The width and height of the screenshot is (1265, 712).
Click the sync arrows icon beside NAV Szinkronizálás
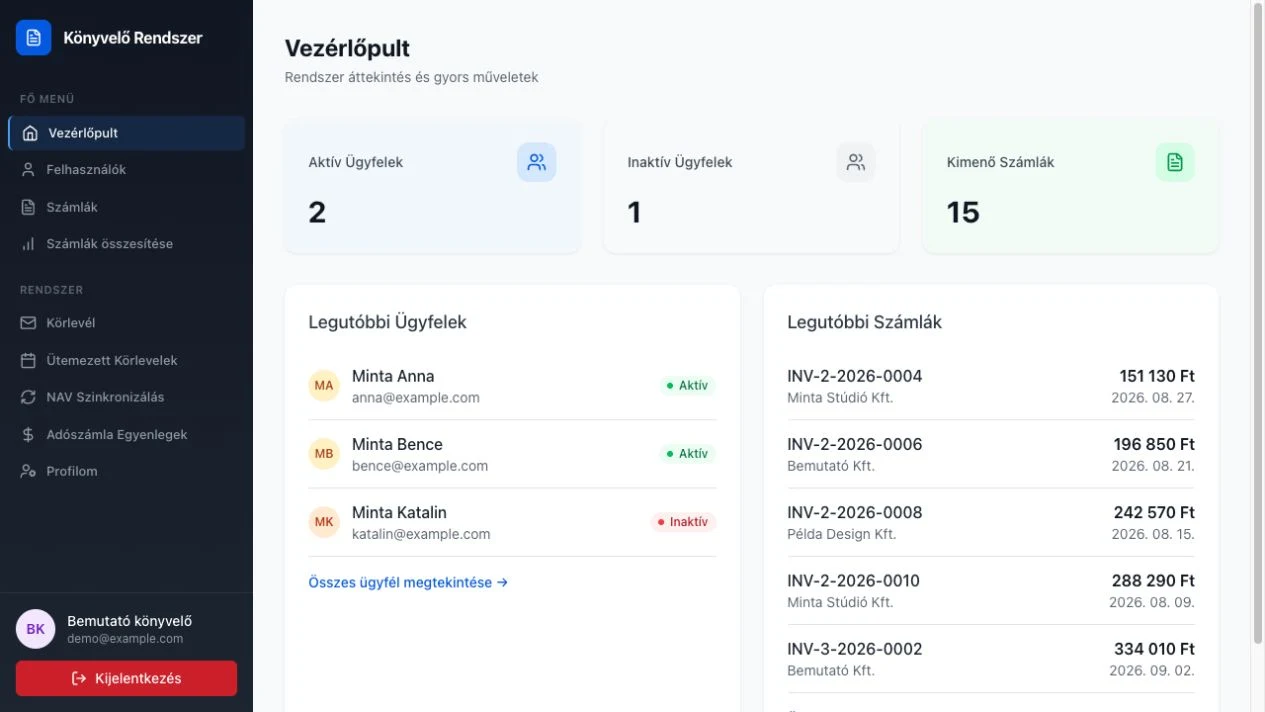(x=28, y=397)
